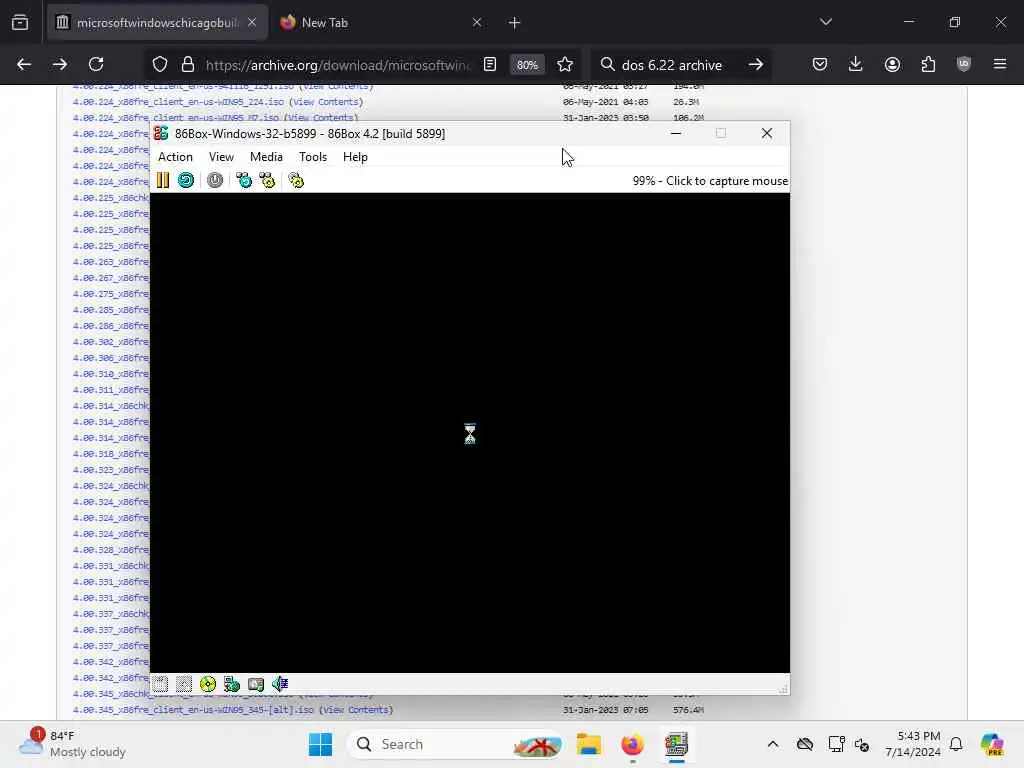Open the weather widget 84°F
The width and height of the screenshot is (1024, 768).
point(72,744)
